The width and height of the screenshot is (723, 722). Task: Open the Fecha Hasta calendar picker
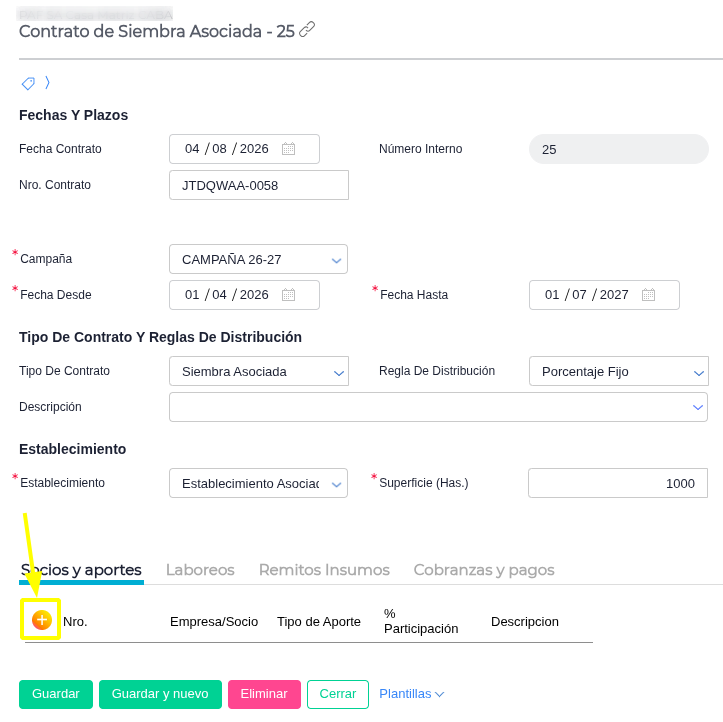[648, 294]
